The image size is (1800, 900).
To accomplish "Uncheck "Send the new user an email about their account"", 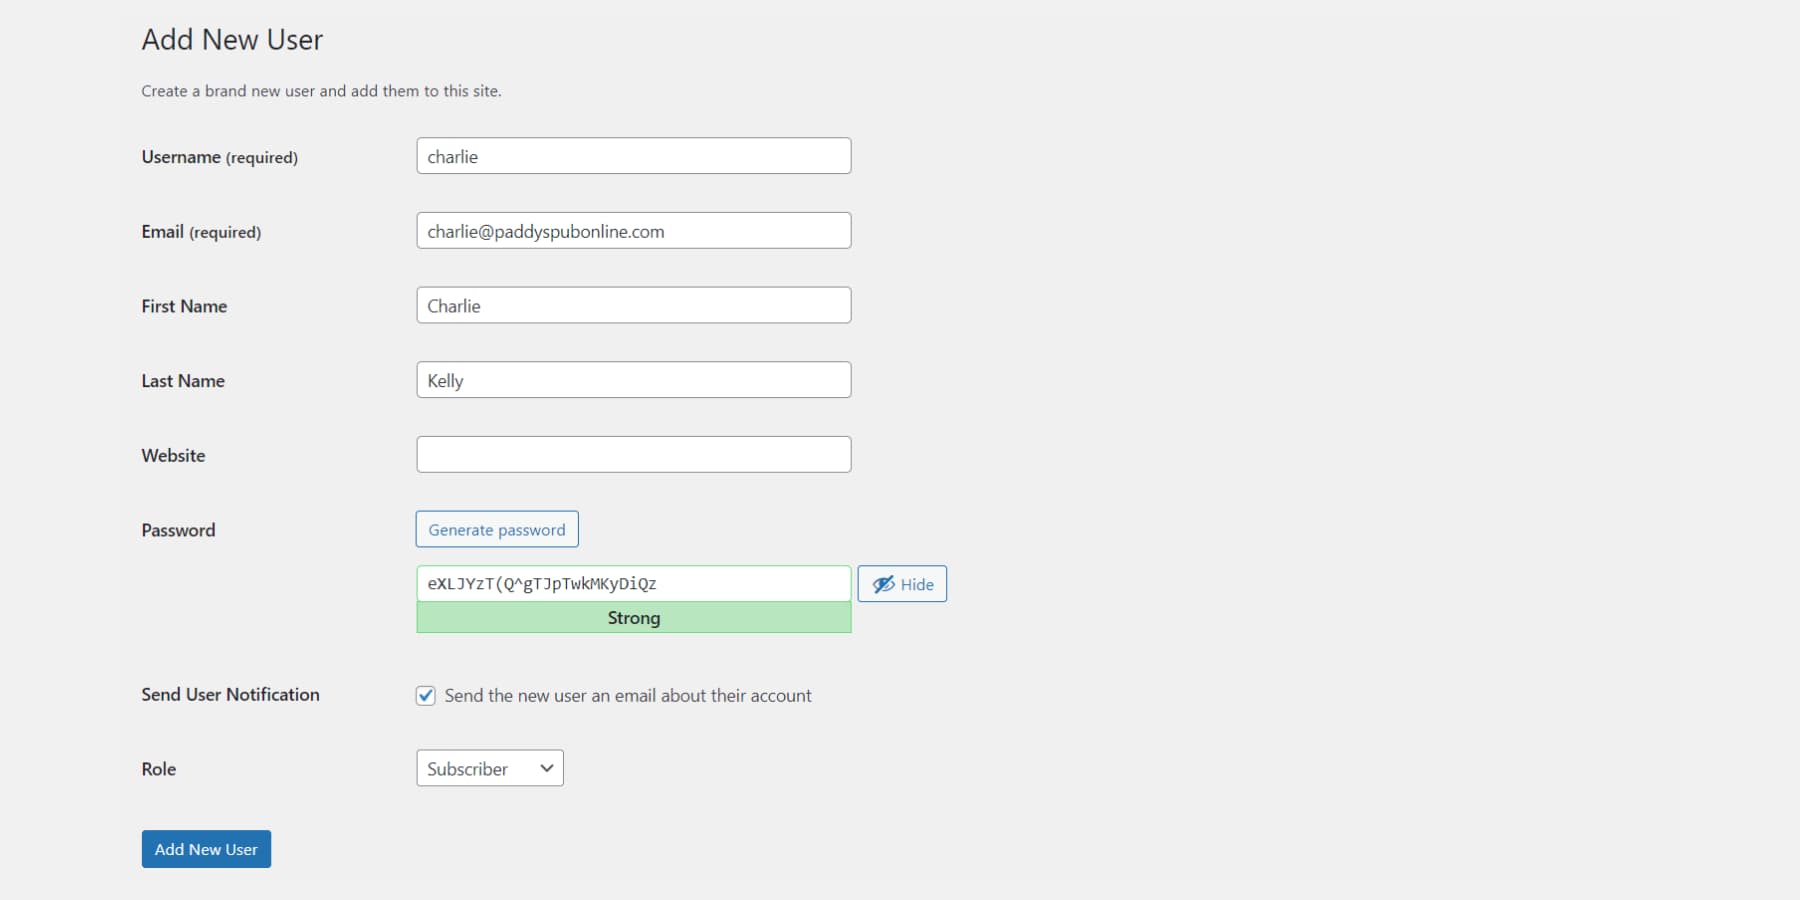I will [x=425, y=695].
